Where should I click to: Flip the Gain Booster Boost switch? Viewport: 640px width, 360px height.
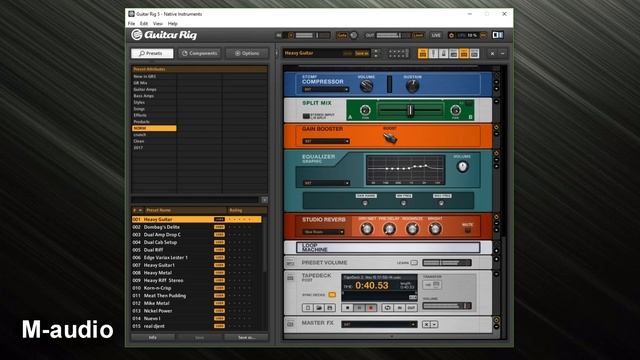tap(390, 139)
